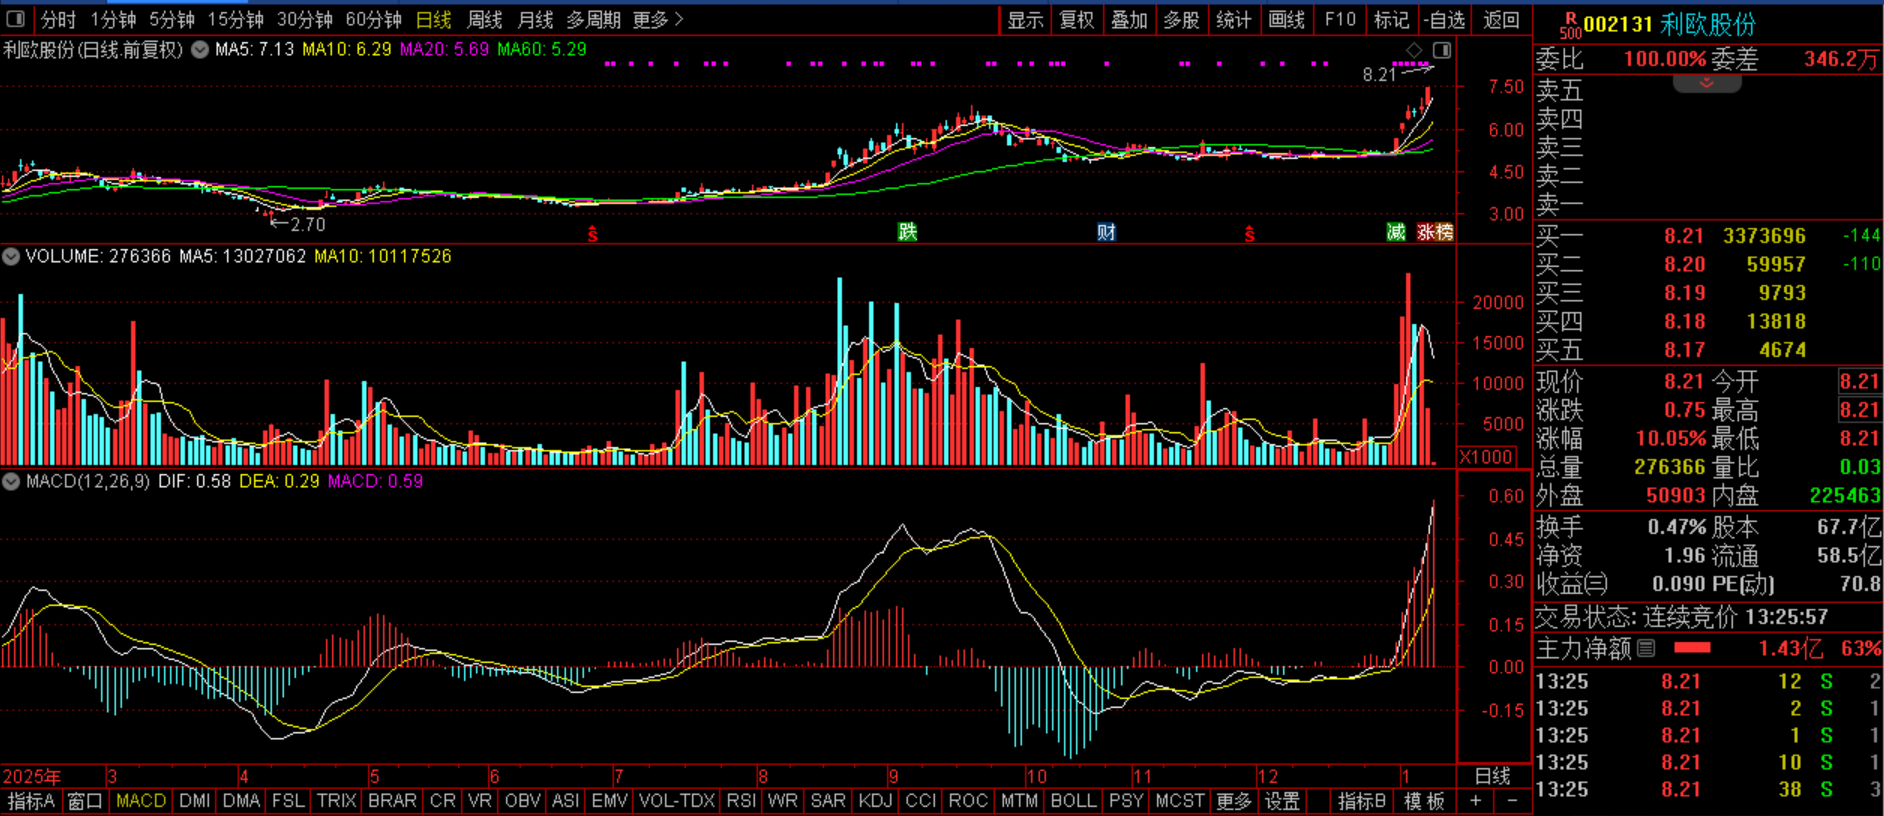Select the 5分钟 period
Viewport: 1884px width, 816px height.
point(172,19)
